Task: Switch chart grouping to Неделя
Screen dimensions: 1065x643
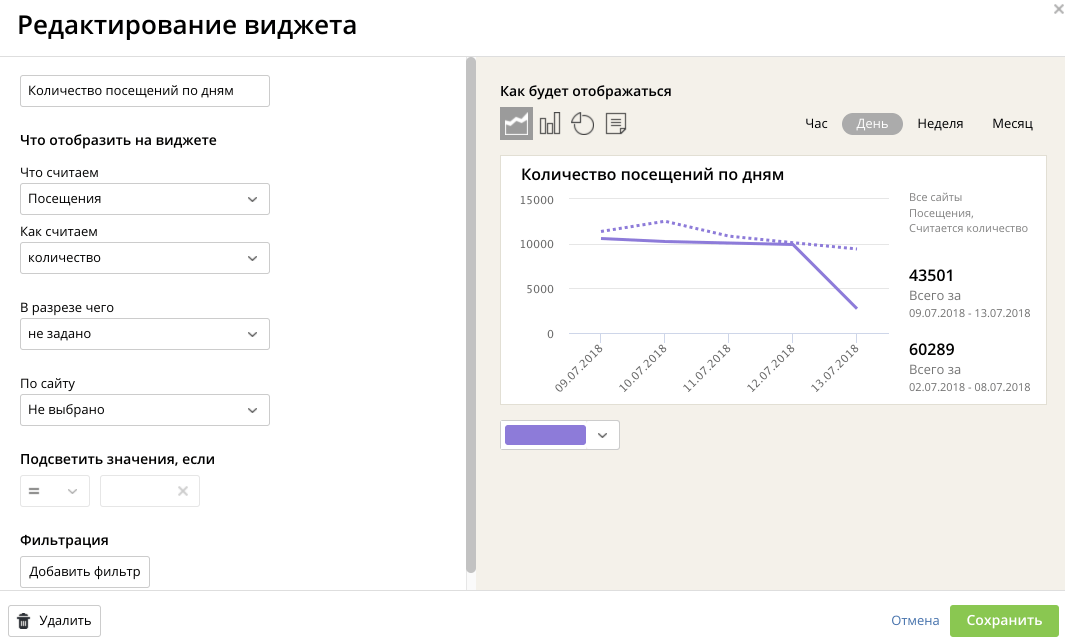Action: pyautogui.click(x=940, y=124)
